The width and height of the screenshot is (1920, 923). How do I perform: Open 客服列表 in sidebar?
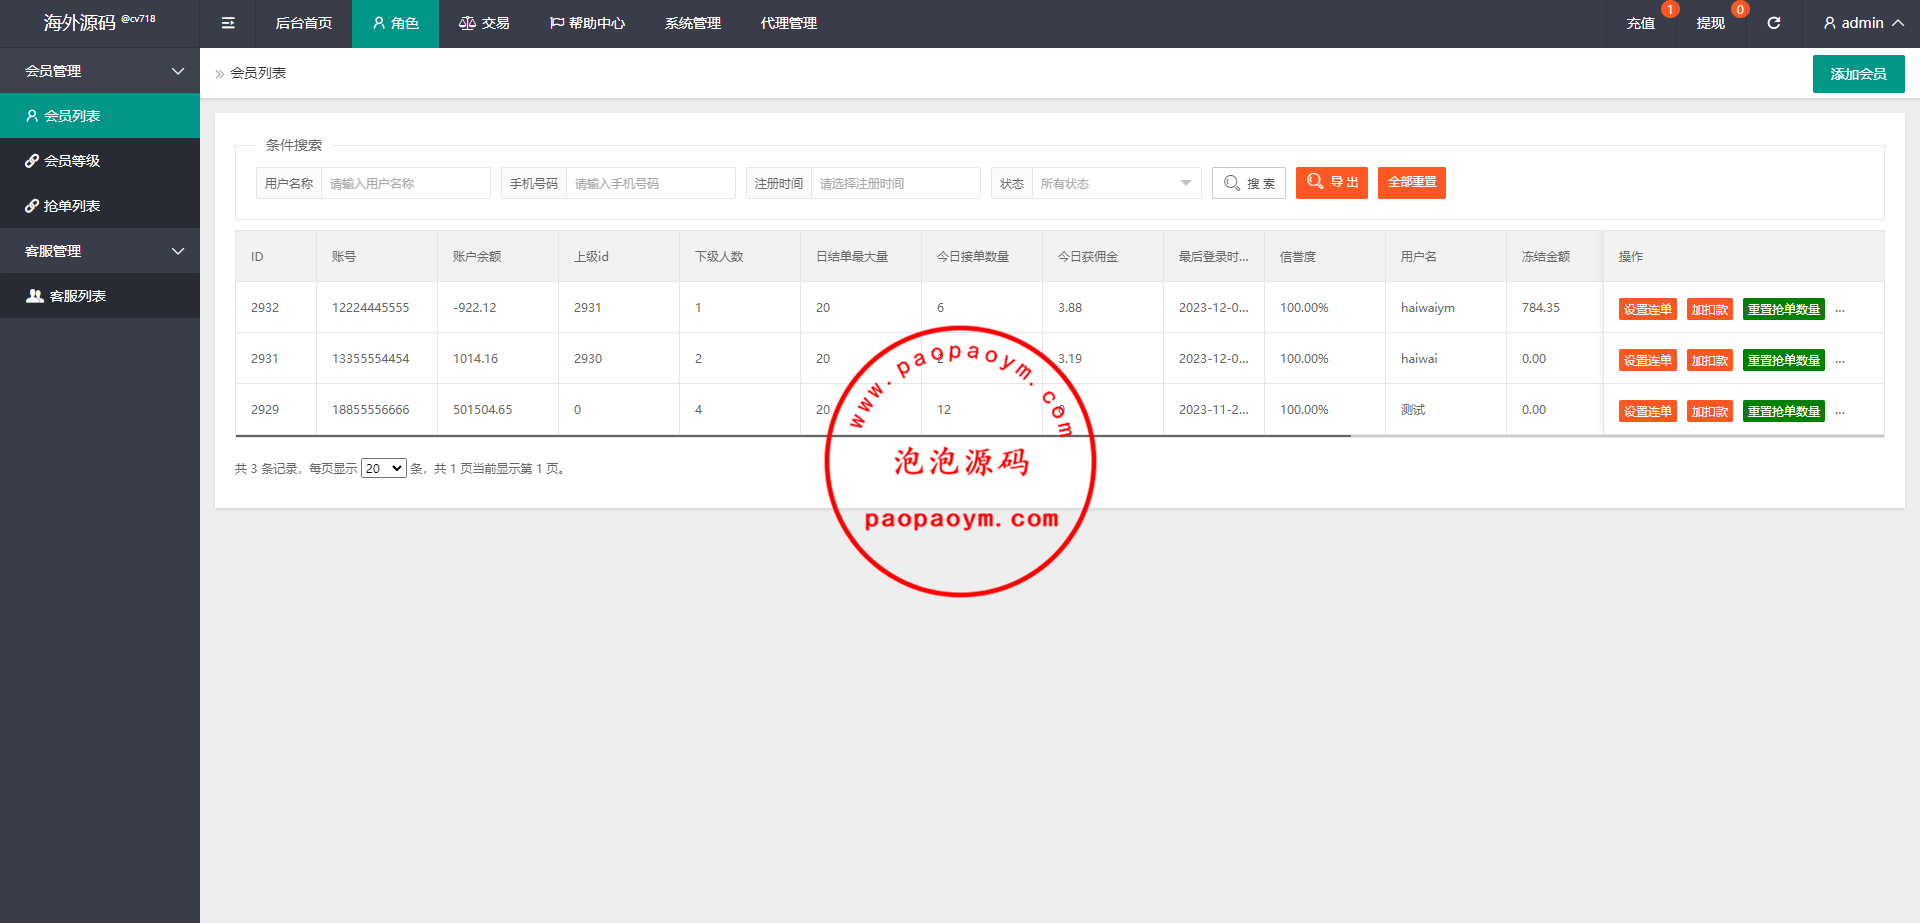coord(100,296)
